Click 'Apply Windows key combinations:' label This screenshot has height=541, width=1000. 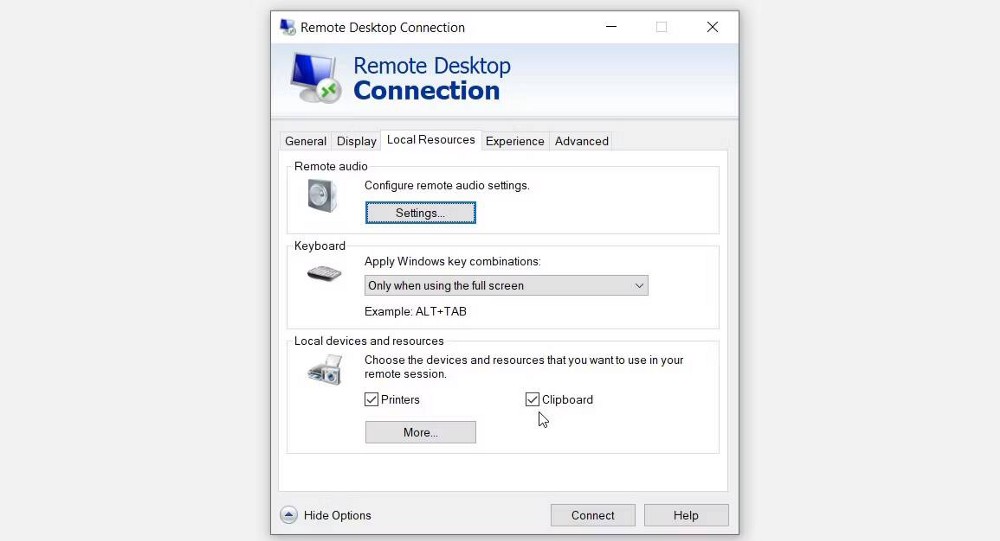[452, 261]
